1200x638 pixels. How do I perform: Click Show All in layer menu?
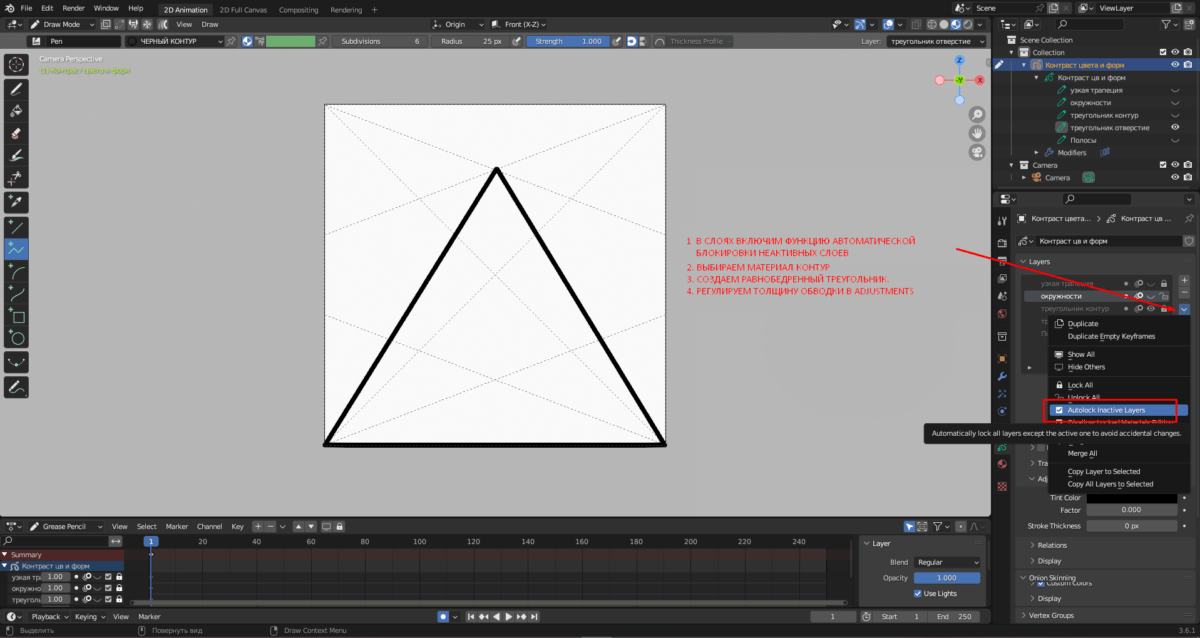[x=1081, y=354]
